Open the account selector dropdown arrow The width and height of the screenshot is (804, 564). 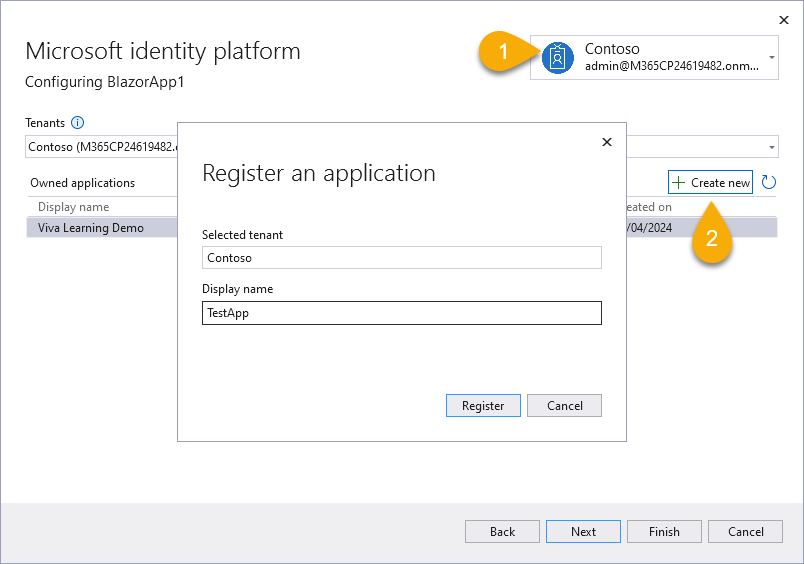coord(772,57)
